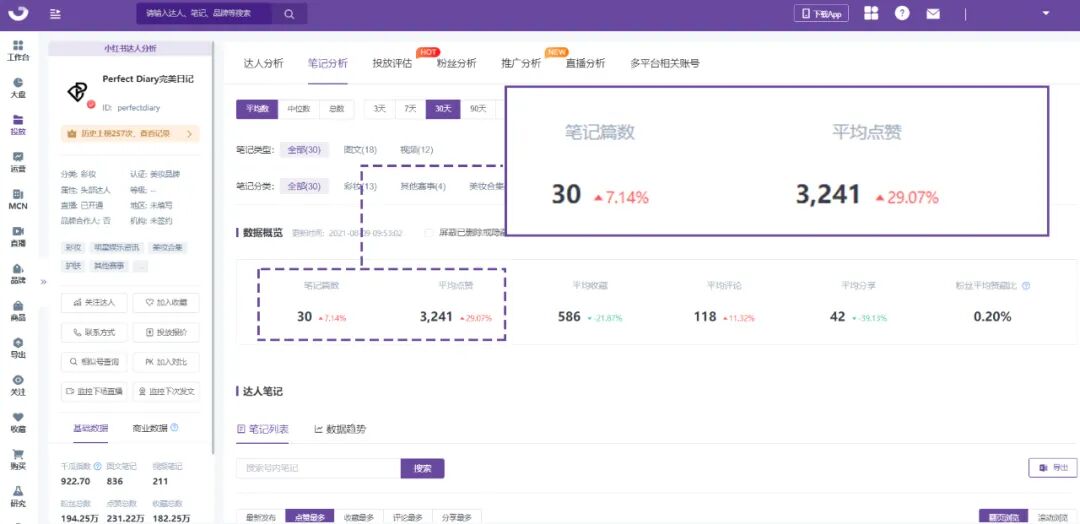Select 投放 in the left sidebar
This screenshot has height=524, width=1080.
pyautogui.click(x=18, y=125)
